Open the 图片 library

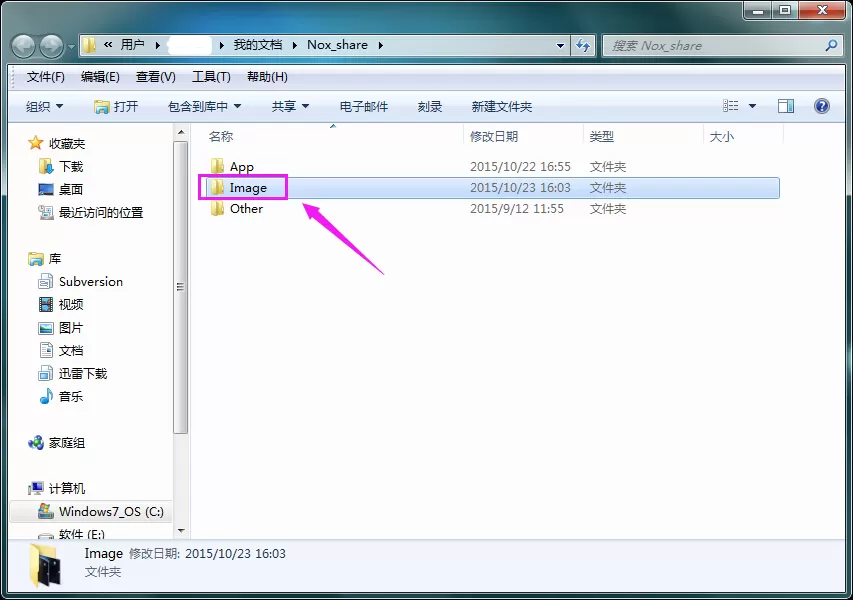click(x=61, y=327)
